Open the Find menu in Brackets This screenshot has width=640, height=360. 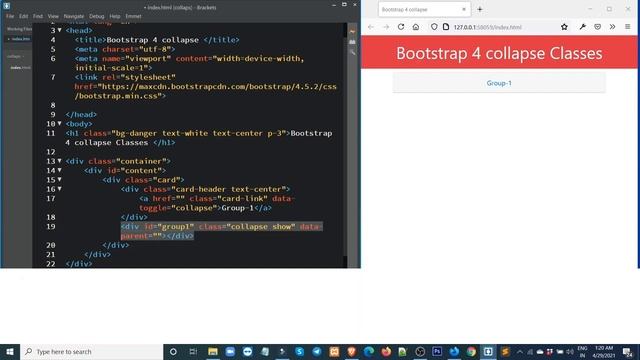[38, 16]
